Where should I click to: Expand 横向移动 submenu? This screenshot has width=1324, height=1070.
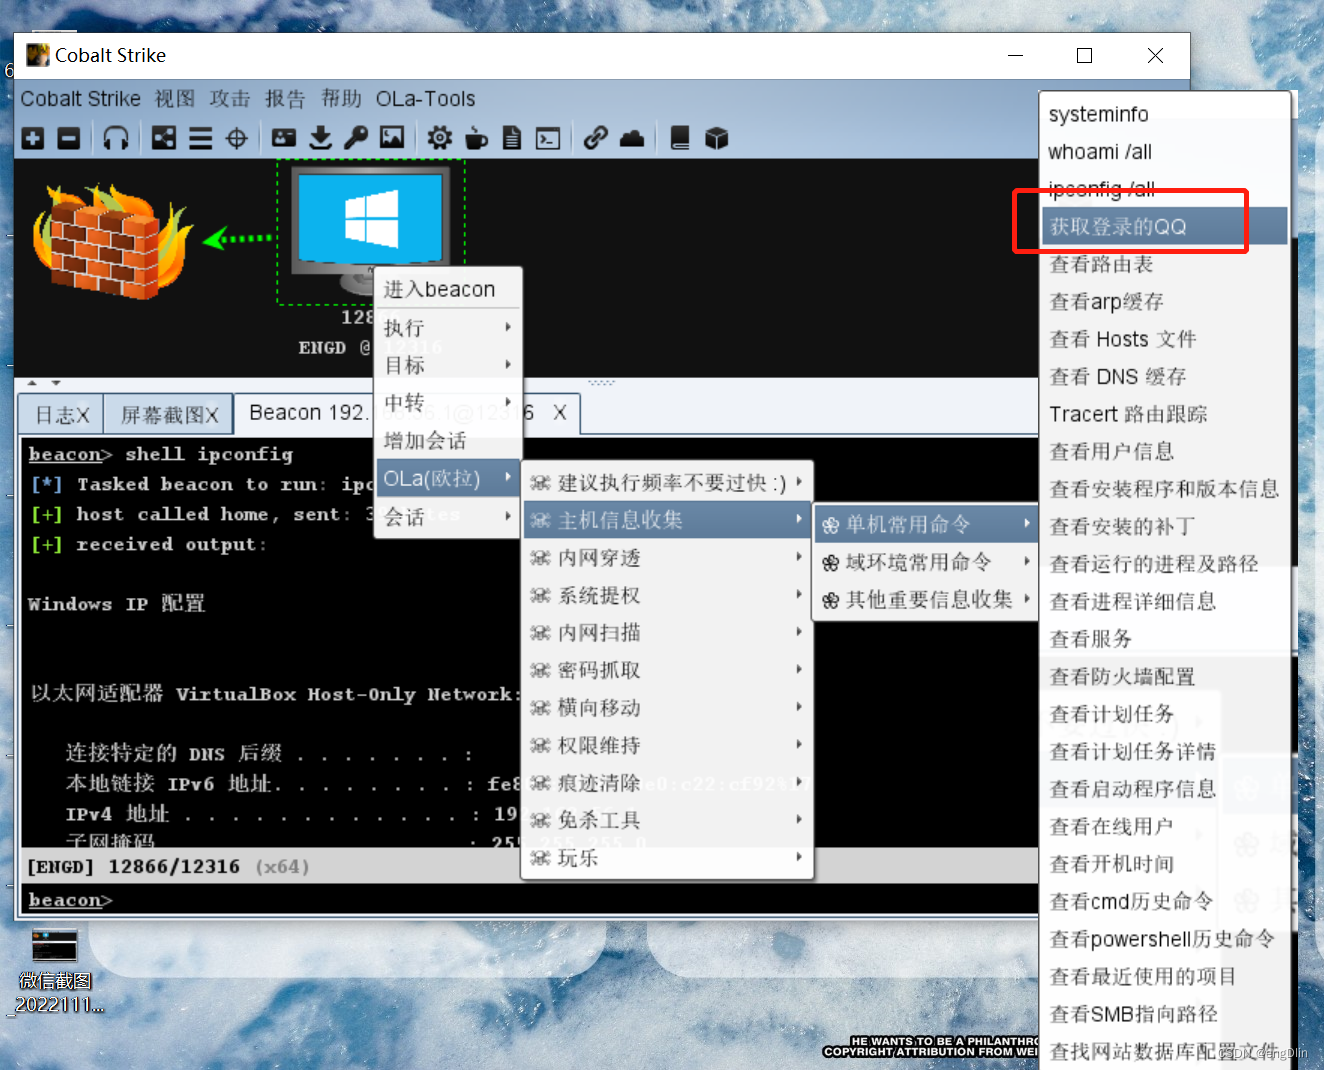(667, 707)
